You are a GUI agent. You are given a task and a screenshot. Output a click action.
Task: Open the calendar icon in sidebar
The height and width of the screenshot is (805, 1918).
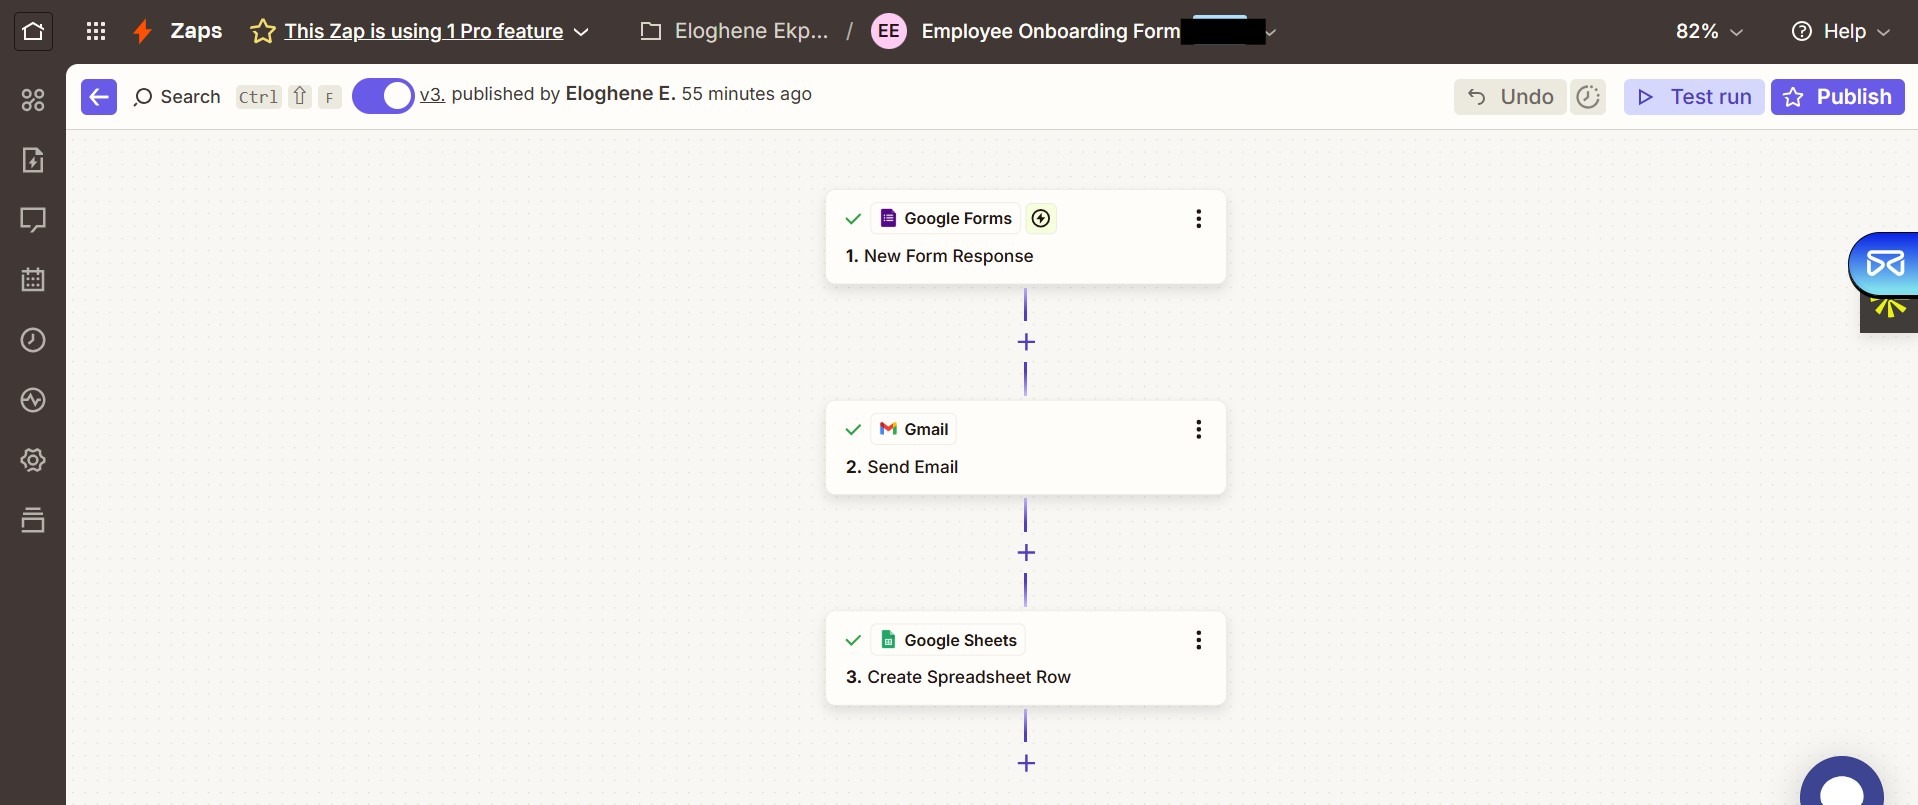pos(33,280)
